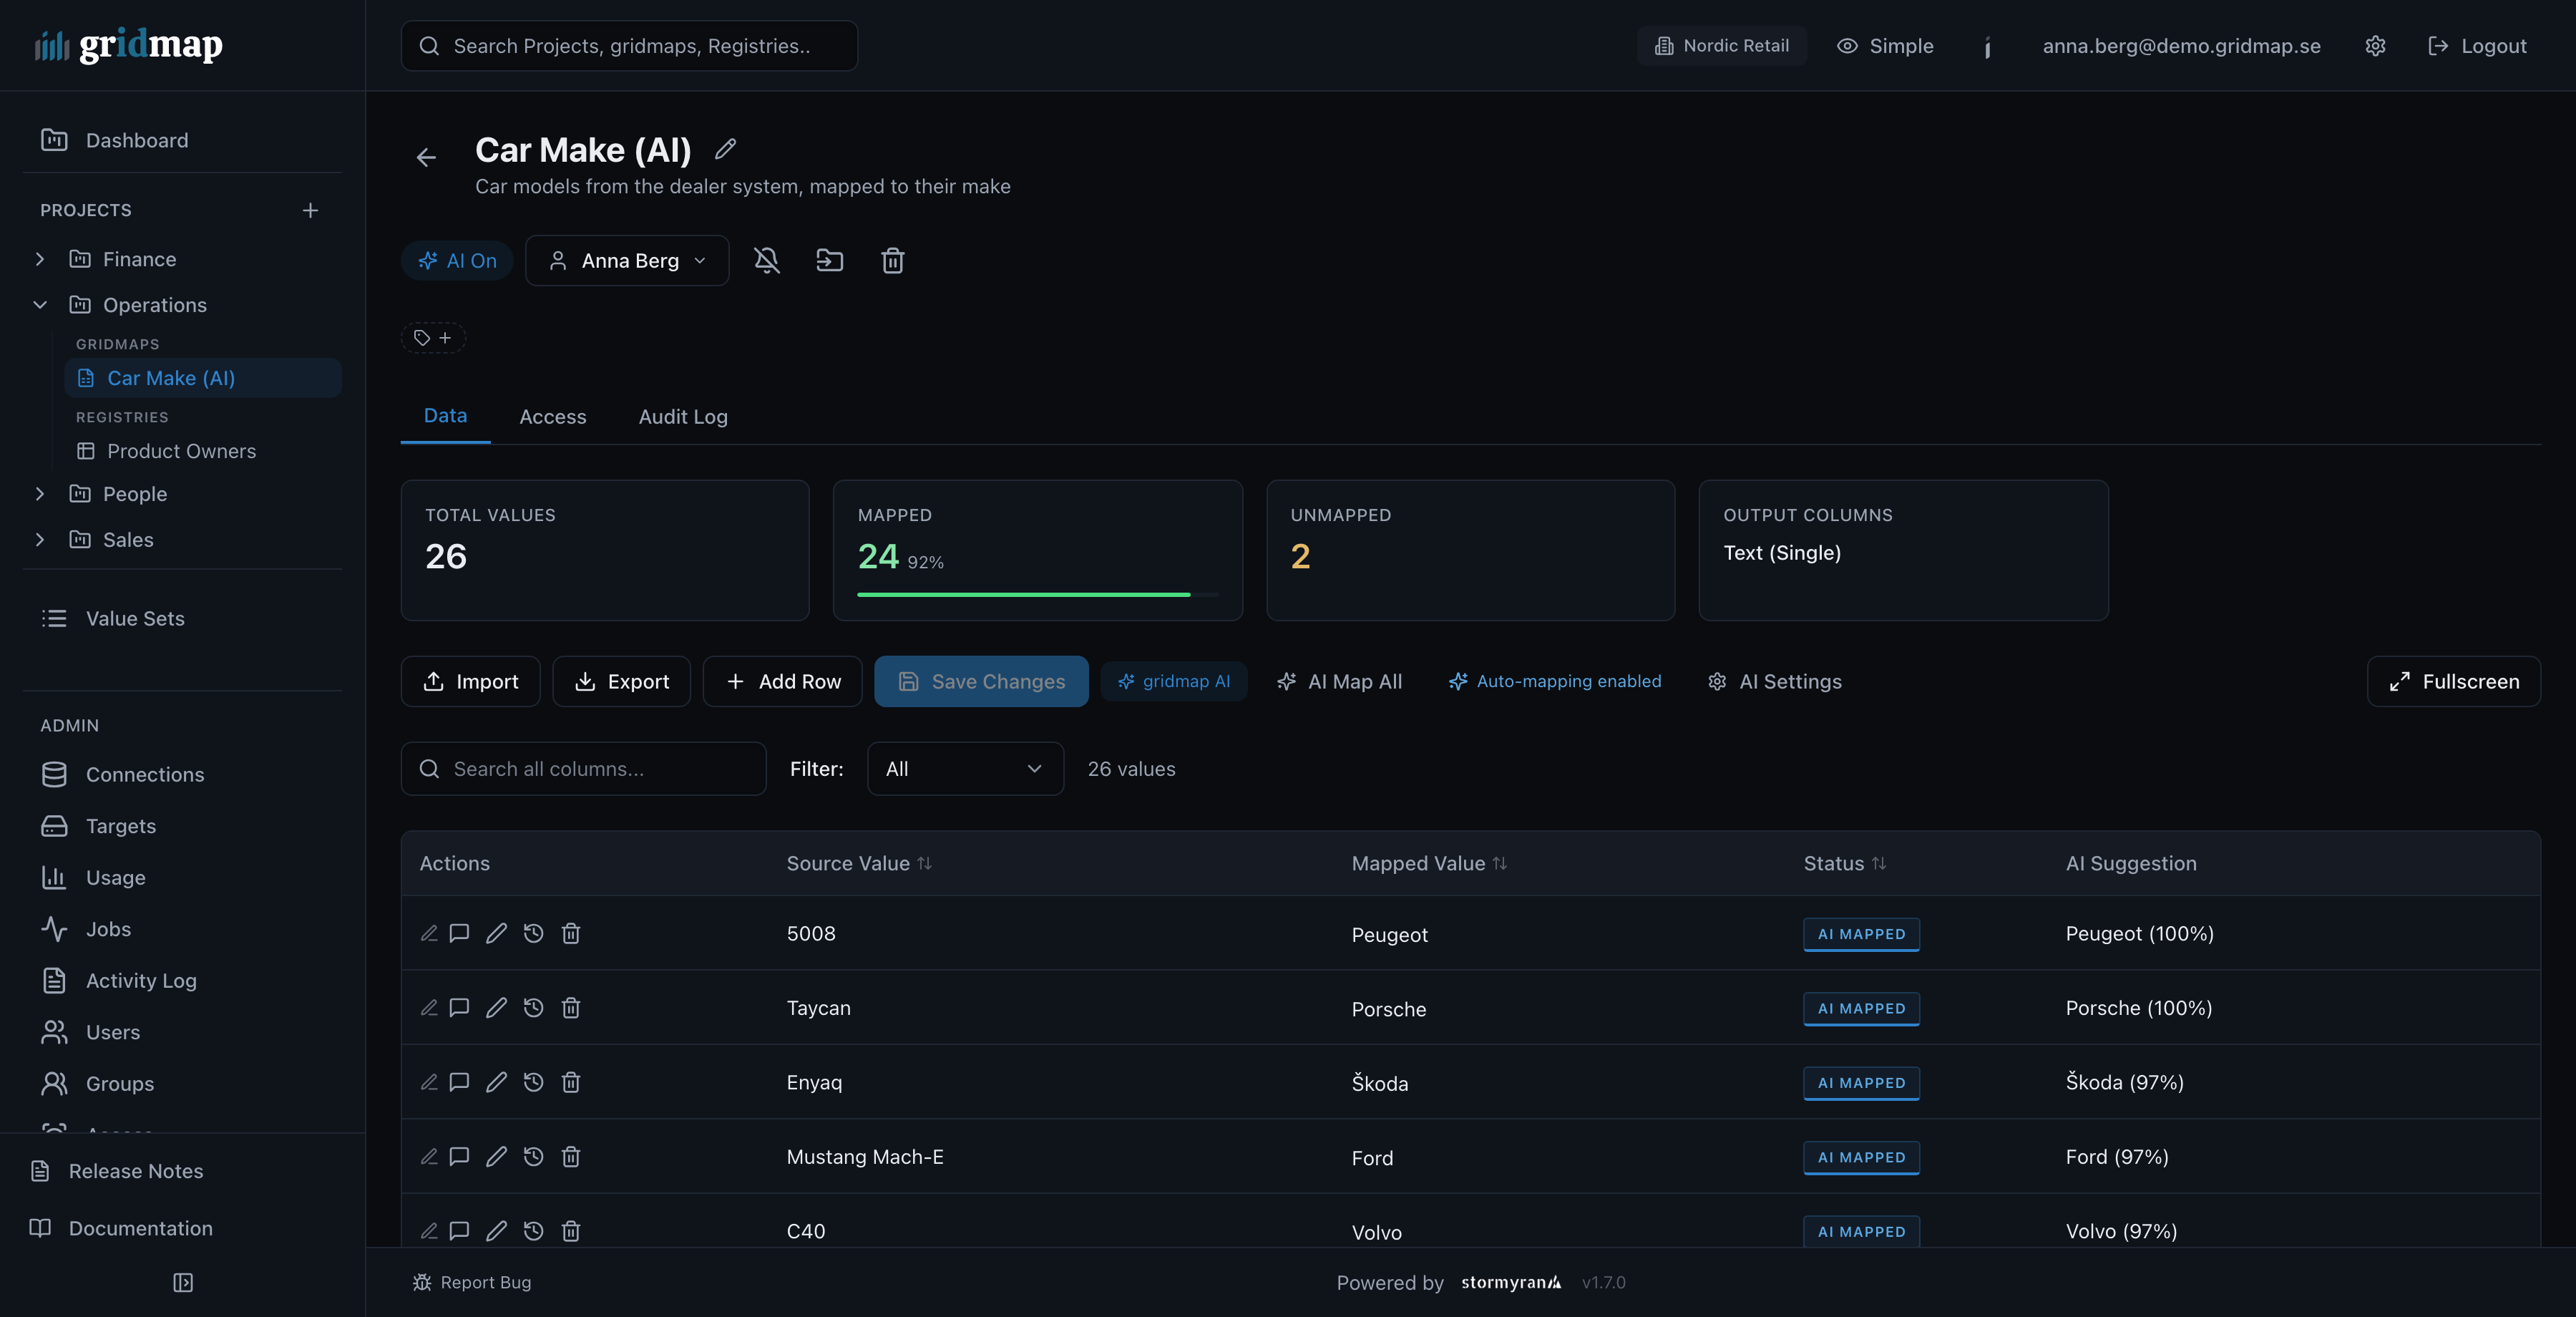Edit the C40 row with pencil icon

tap(496, 1231)
